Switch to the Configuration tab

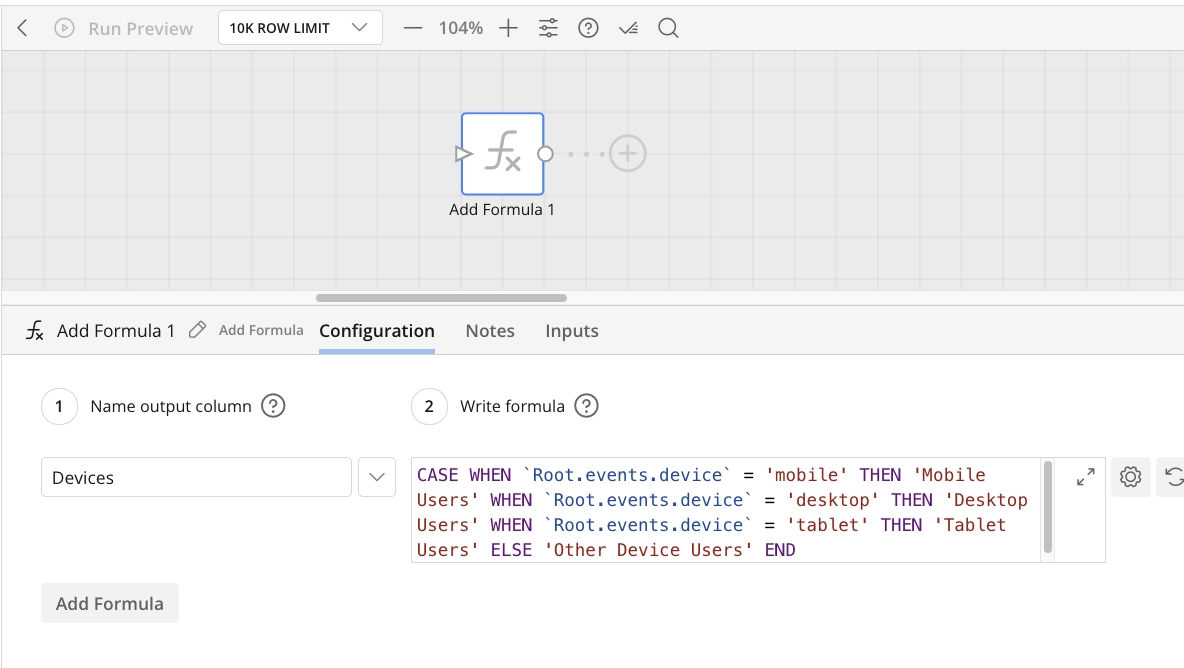pyautogui.click(x=377, y=331)
